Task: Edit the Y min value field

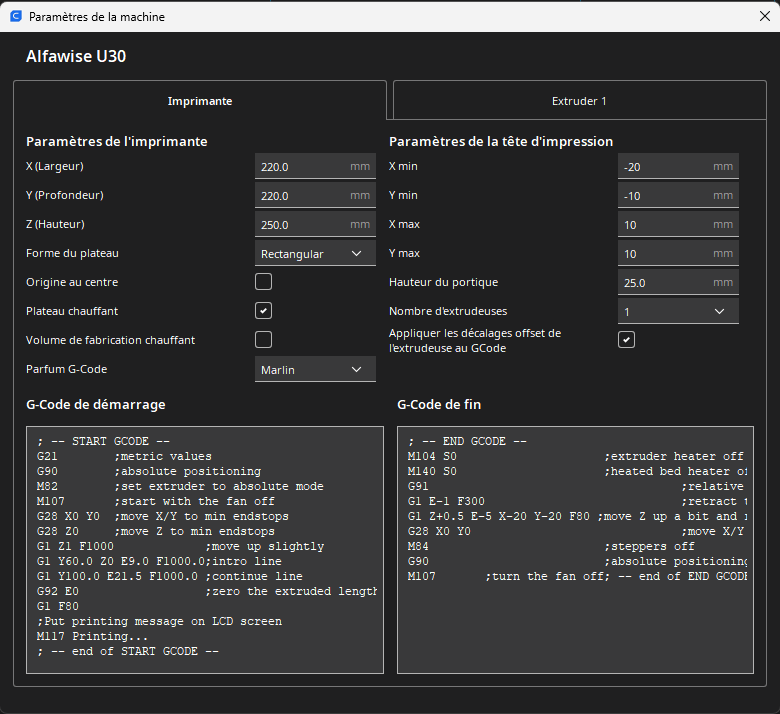Action: point(678,195)
